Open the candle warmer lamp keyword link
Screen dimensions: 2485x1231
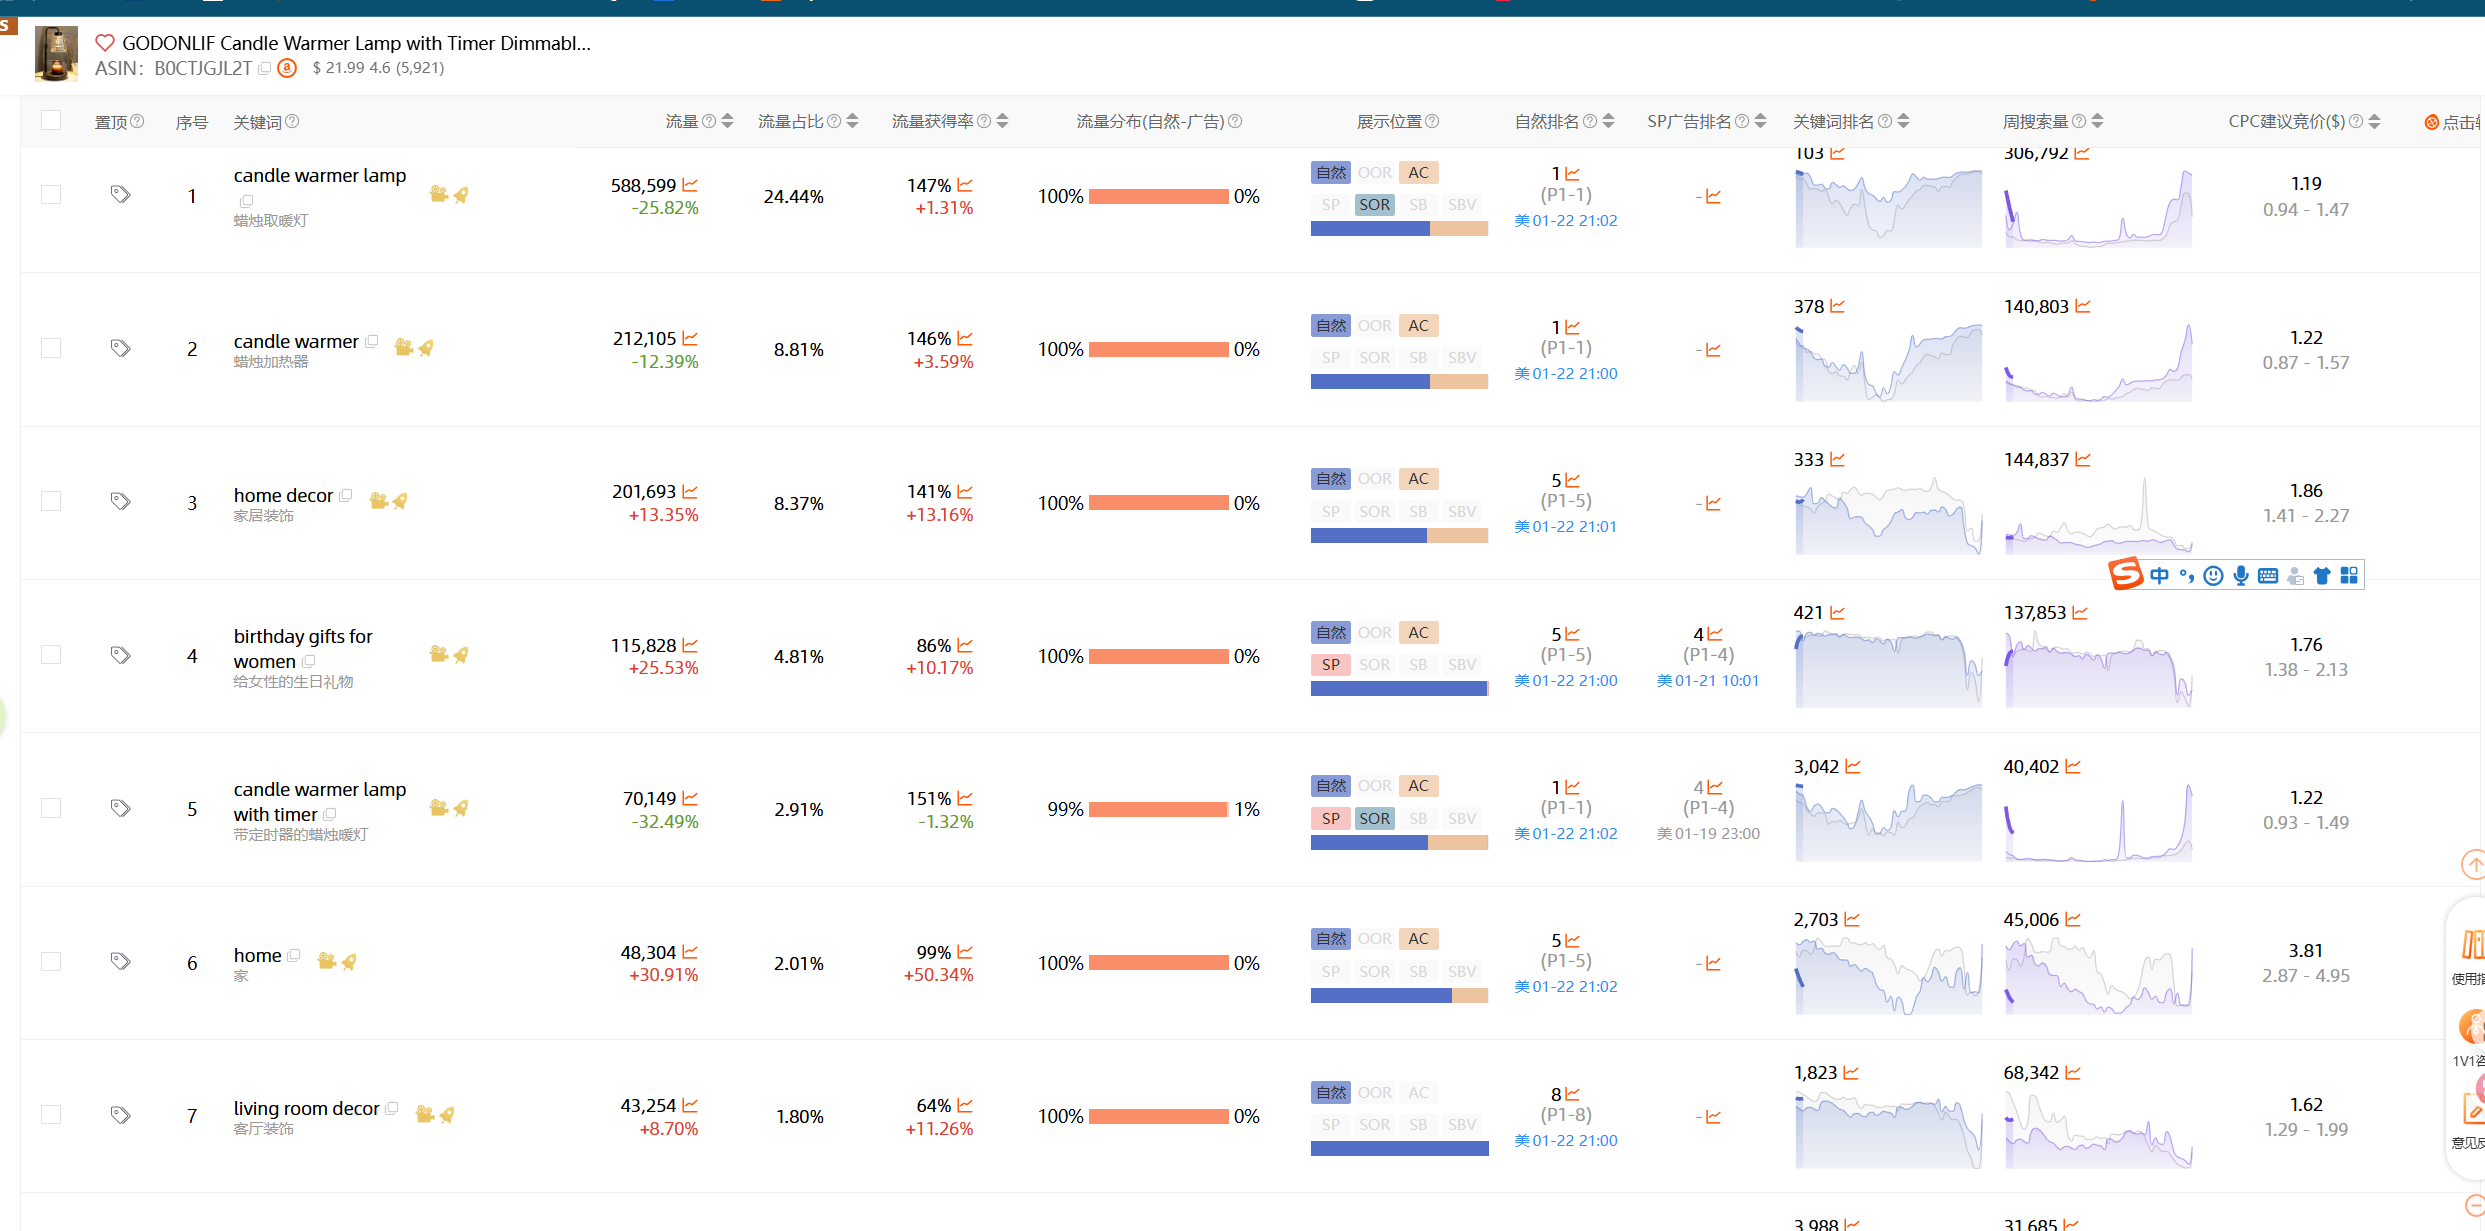point(320,175)
